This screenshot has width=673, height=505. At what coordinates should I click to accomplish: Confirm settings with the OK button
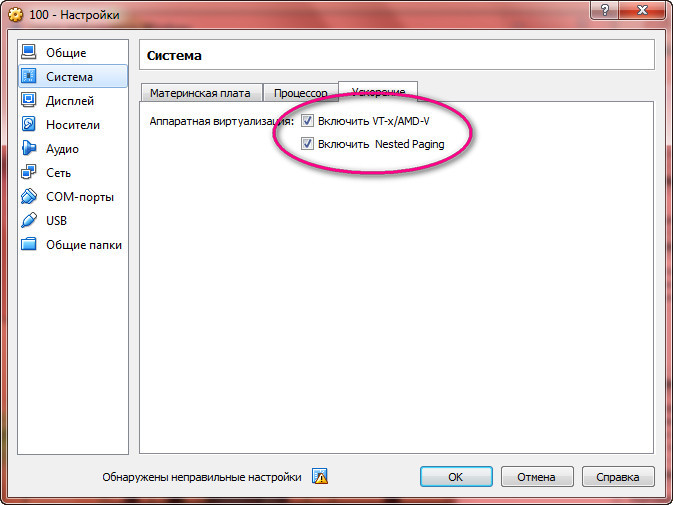pyautogui.click(x=456, y=477)
